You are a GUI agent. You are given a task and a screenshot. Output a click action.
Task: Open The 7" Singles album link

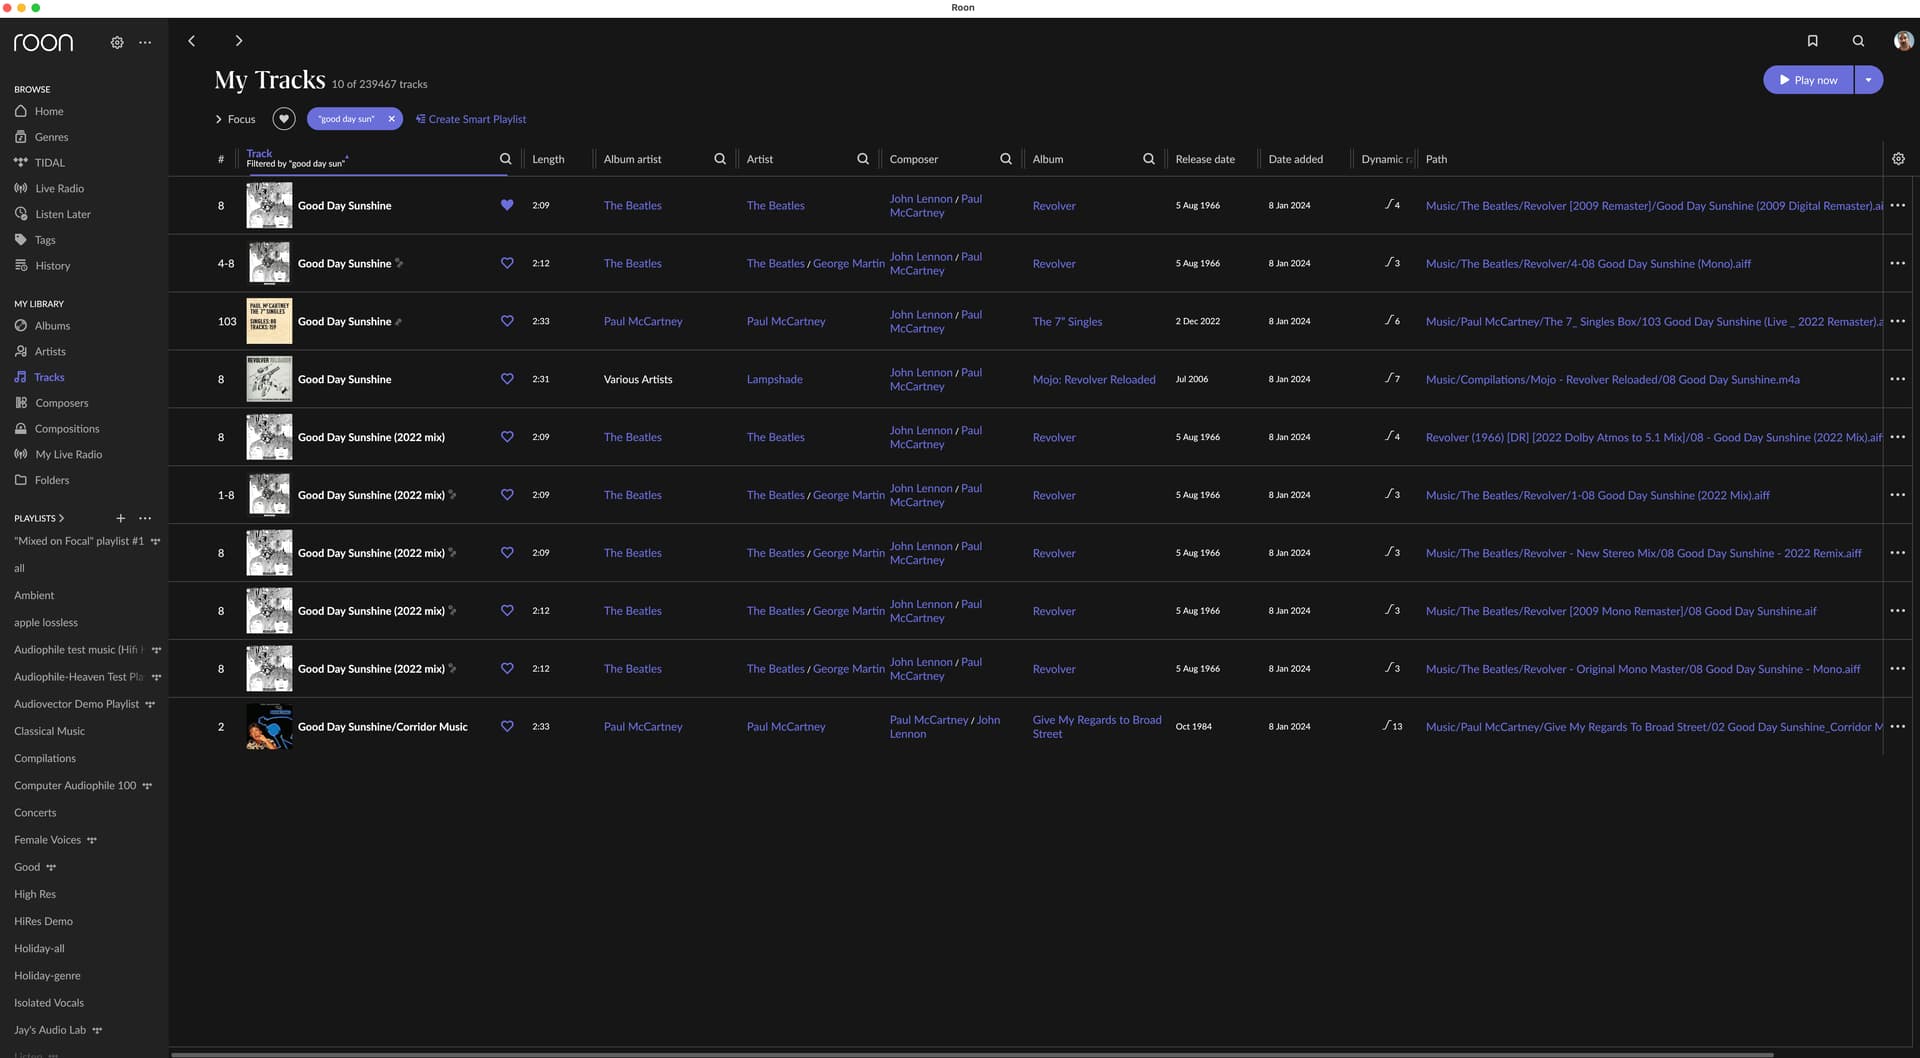point(1067,321)
